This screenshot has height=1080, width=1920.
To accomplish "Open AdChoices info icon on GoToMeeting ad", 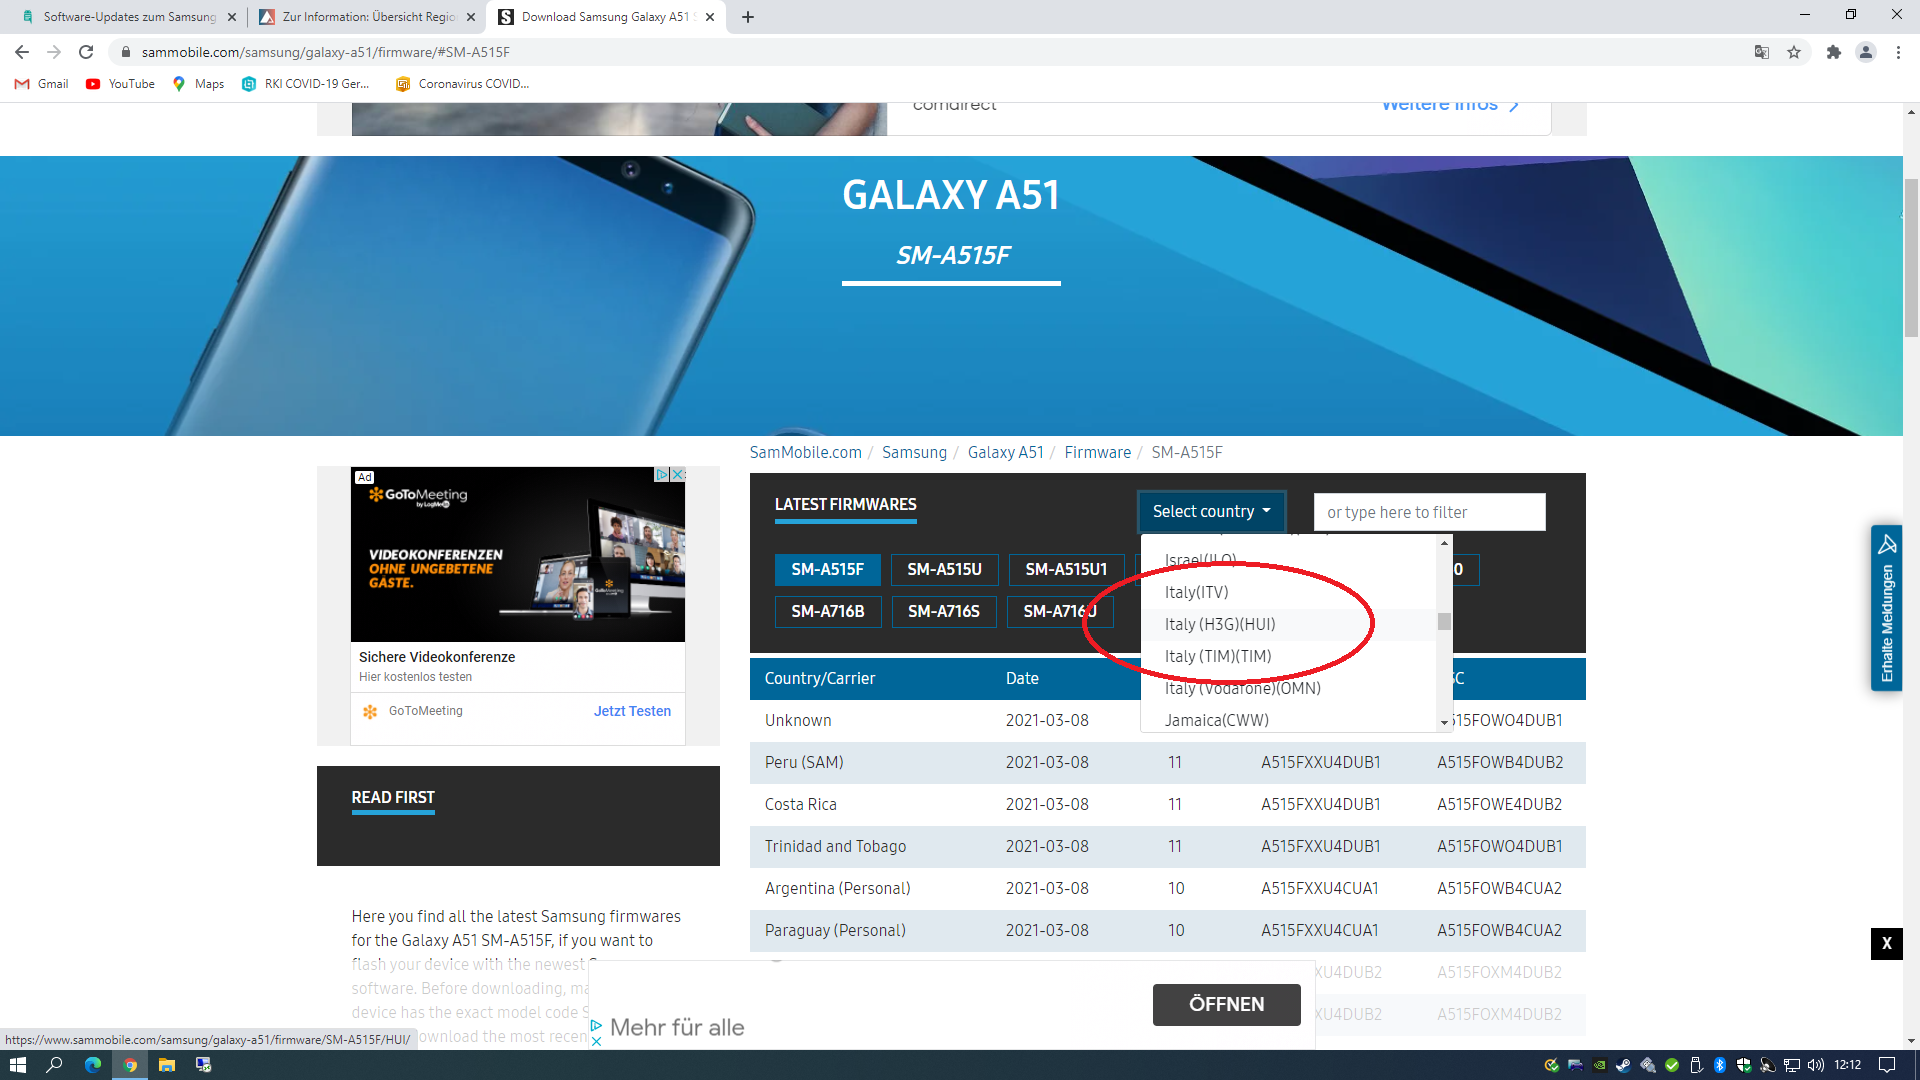I will click(662, 474).
